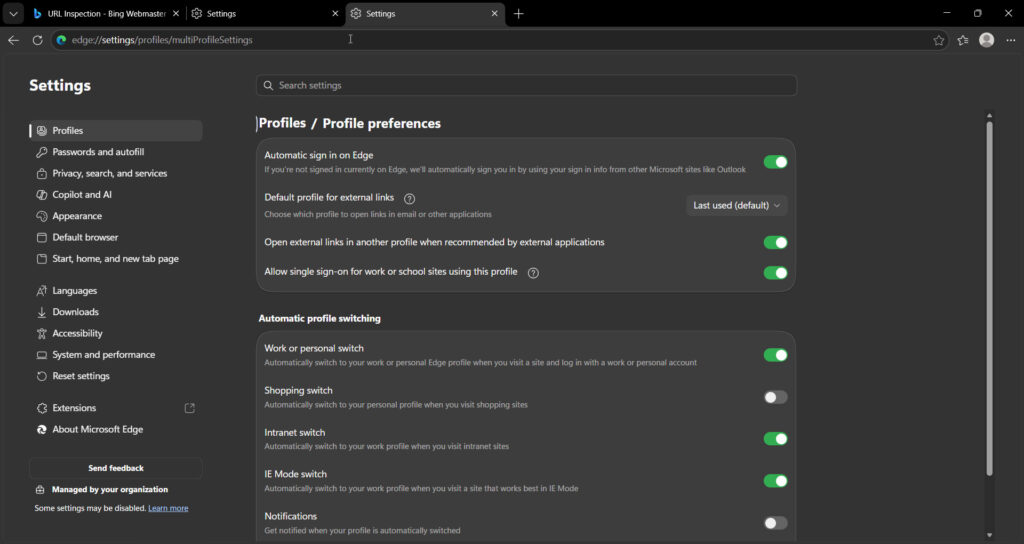
Task: Open Appearance settings
Action: pyautogui.click(x=116, y=216)
